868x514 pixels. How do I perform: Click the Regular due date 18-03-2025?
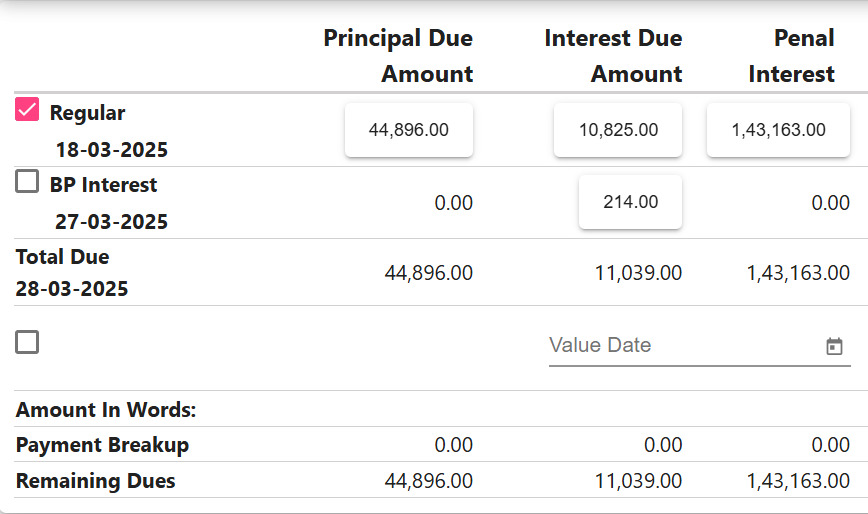tap(111, 150)
